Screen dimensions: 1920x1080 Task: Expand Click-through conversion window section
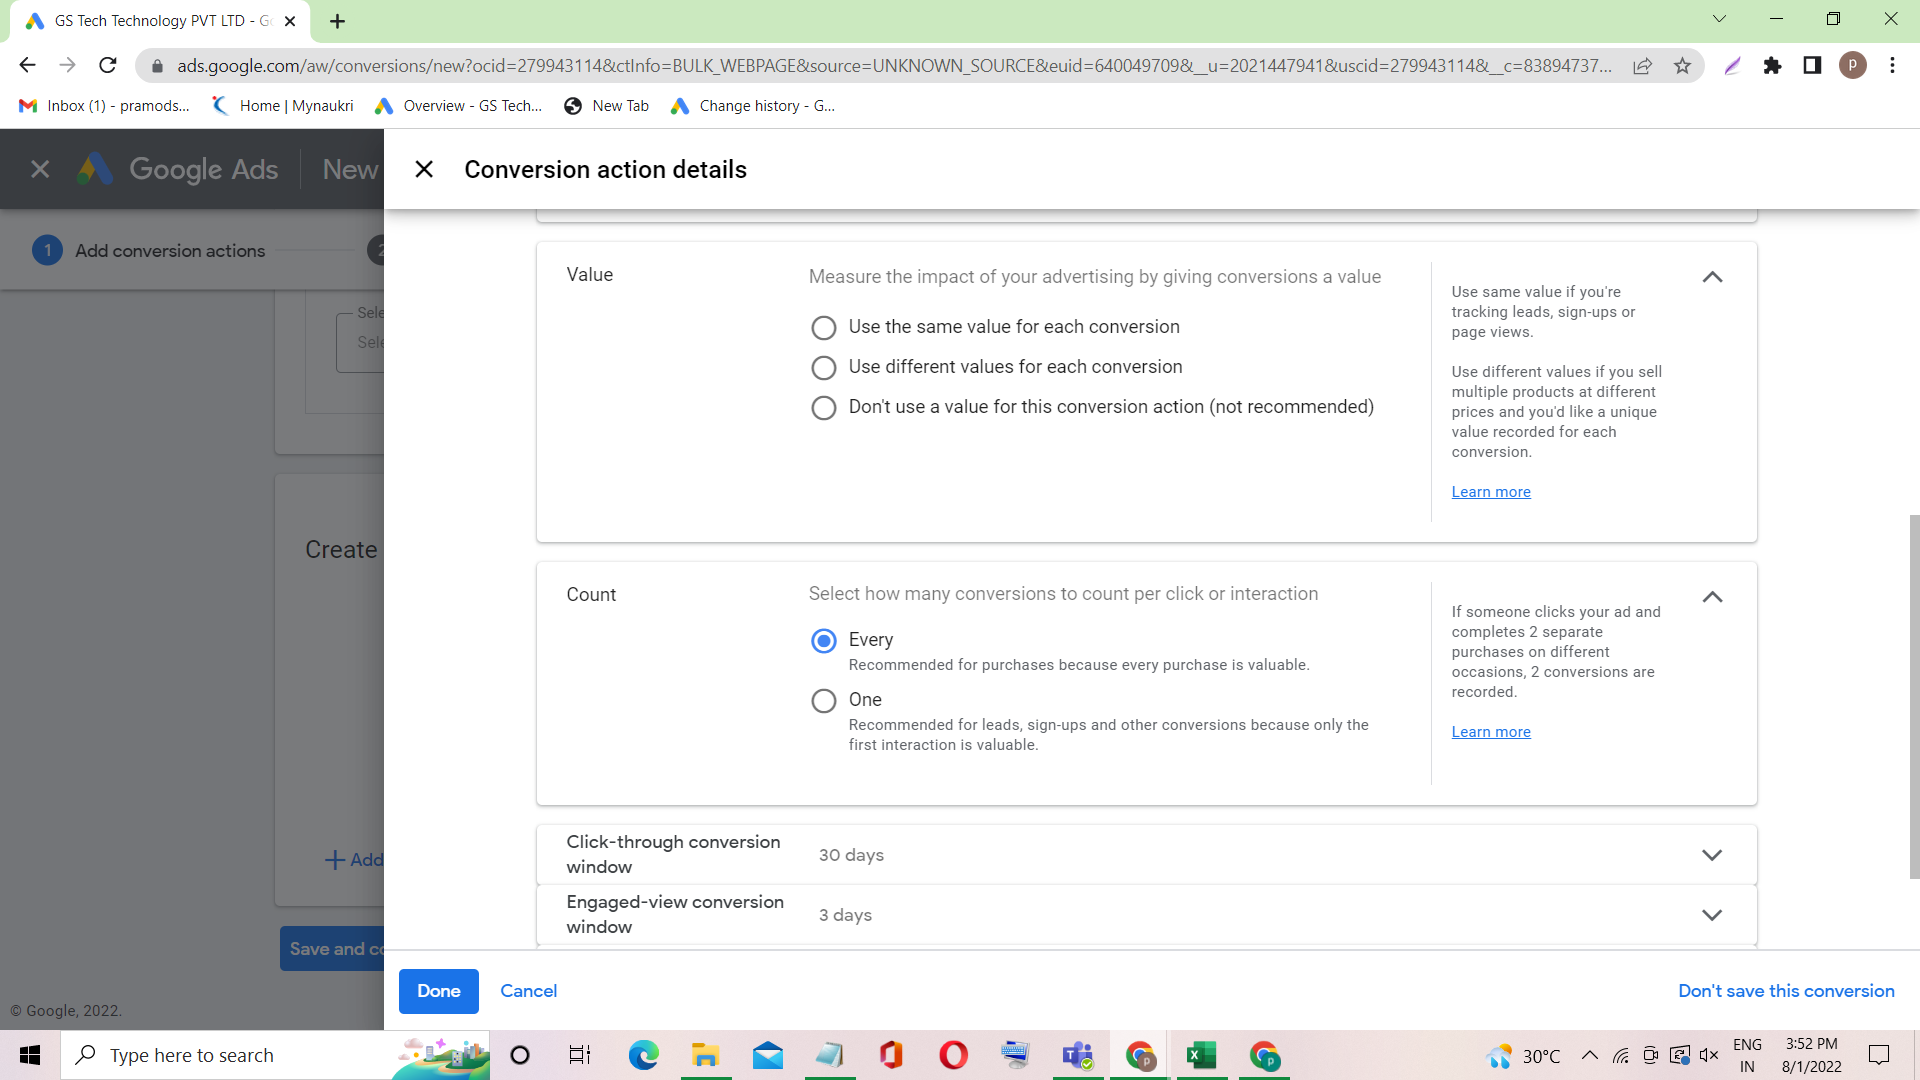pos(1712,855)
